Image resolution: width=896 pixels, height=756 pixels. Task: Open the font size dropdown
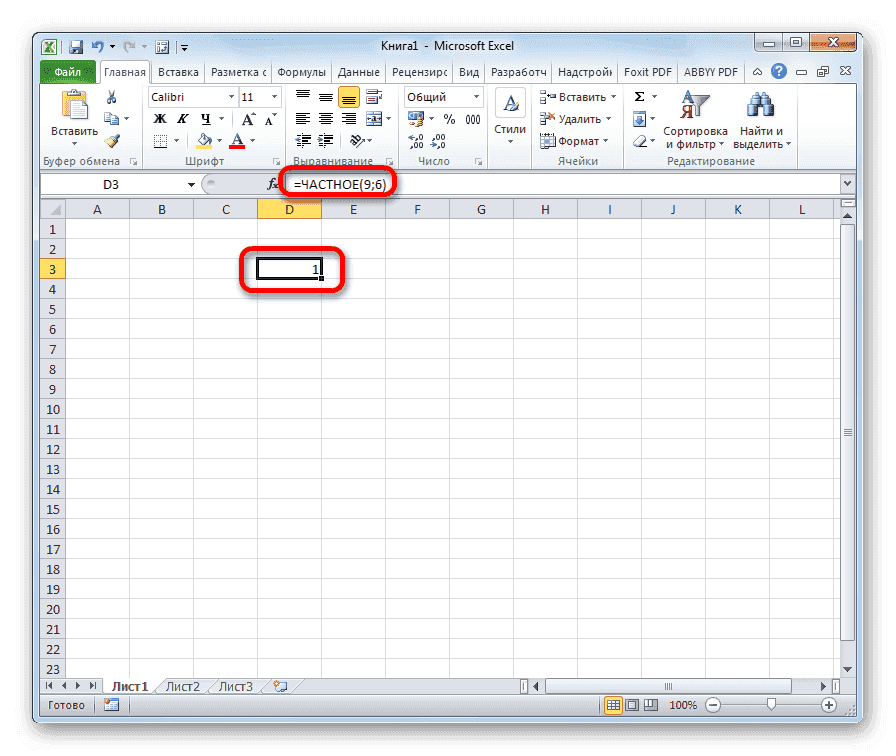coord(272,96)
